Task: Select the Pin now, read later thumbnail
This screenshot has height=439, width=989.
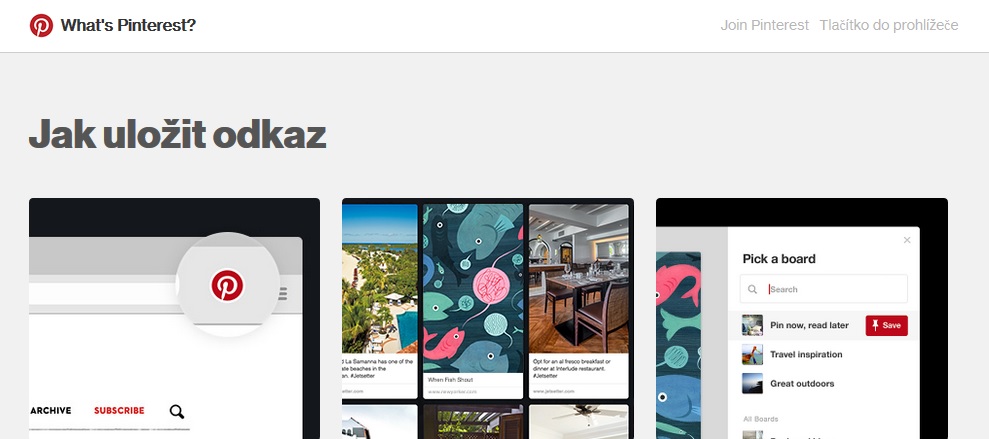Action: (x=752, y=325)
